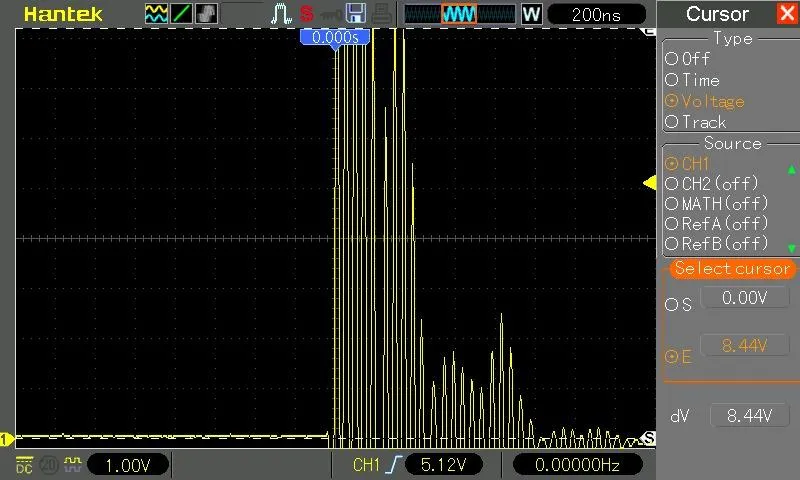Click the source list up arrow
Screen dimensions: 800x480
[x=791, y=169]
